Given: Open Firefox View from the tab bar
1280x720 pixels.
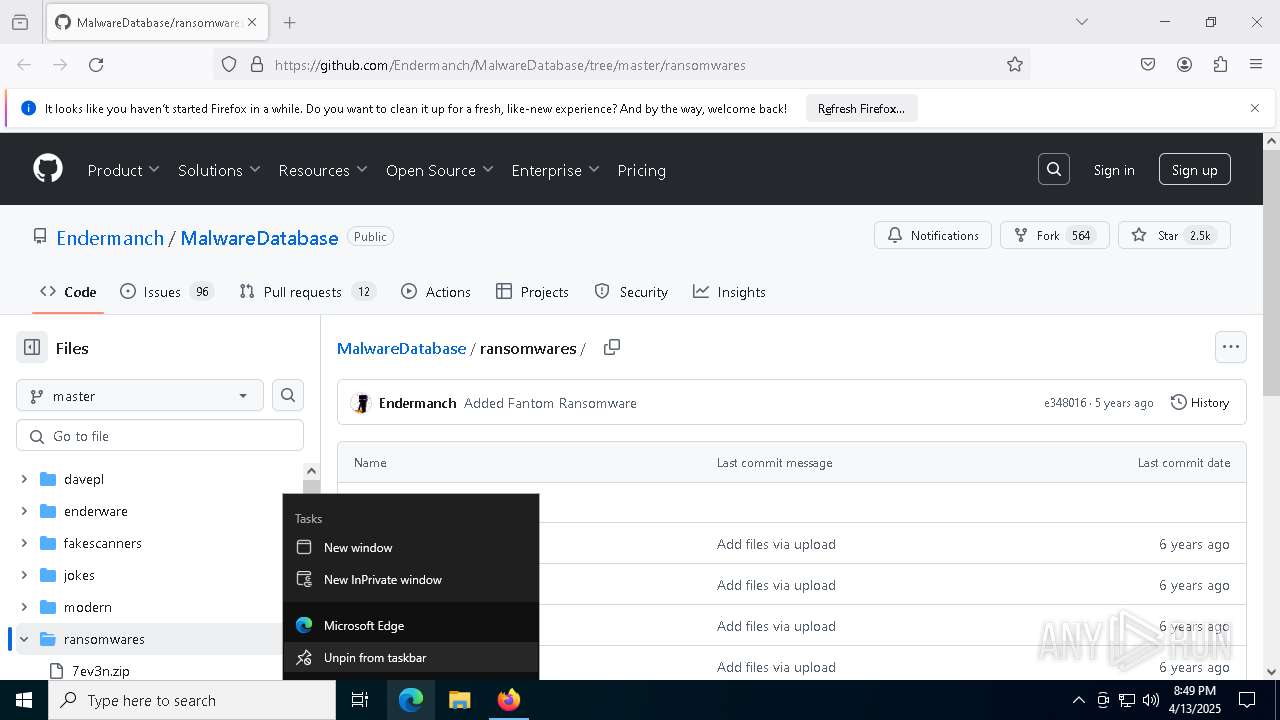Looking at the screenshot, I should coord(20,22).
